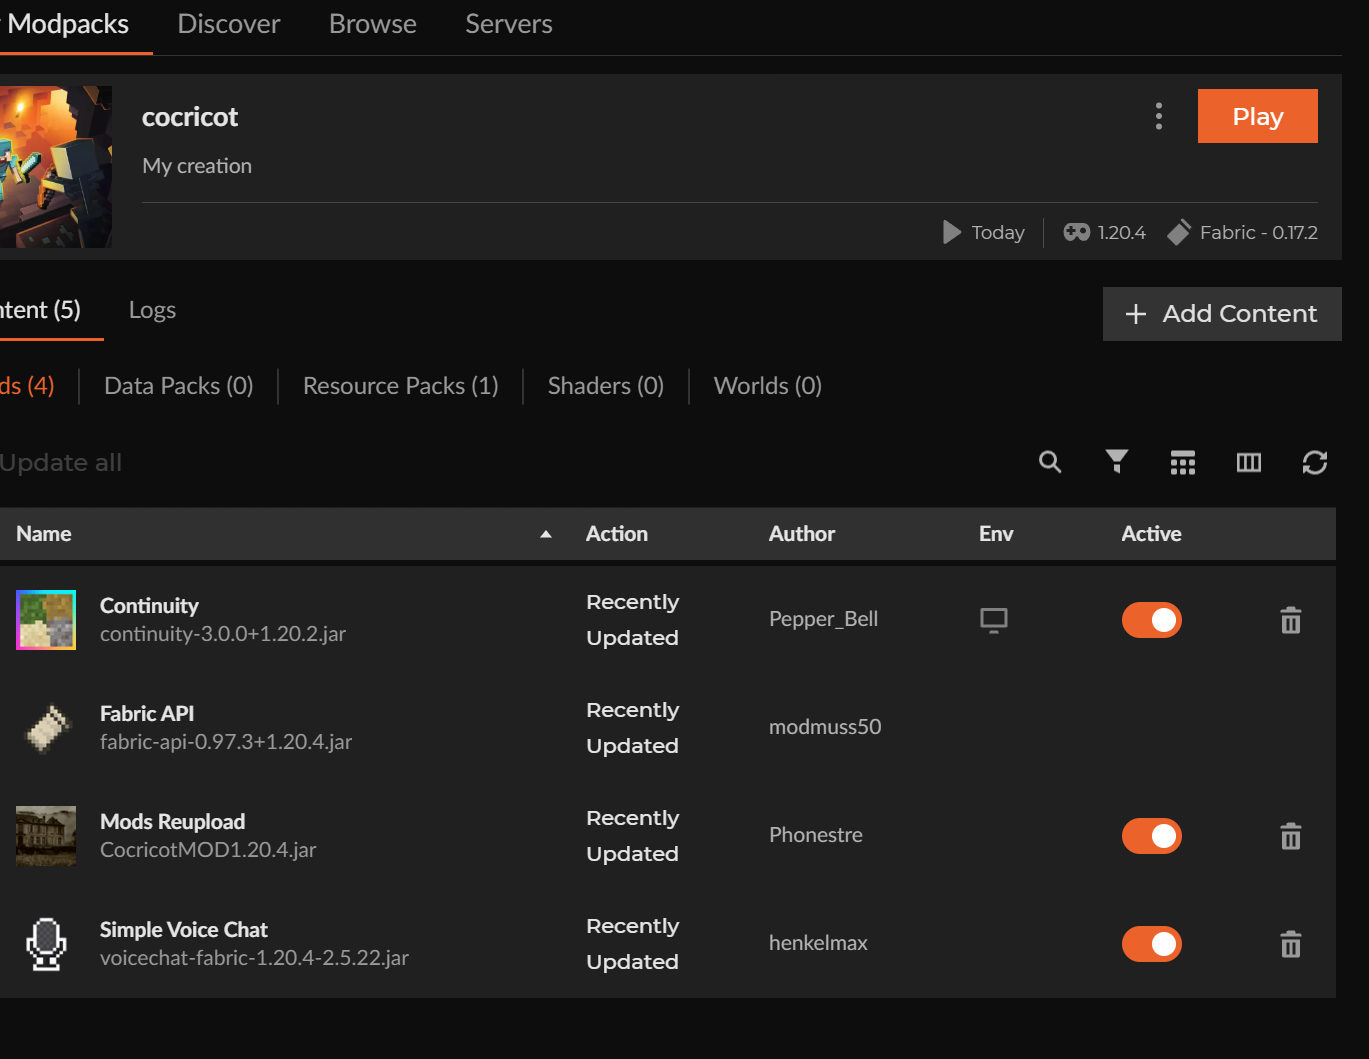Click voicechat-fabric-1.20.4-2.5.22.jar filename
This screenshot has height=1059, width=1369.
[x=254, y=958]
